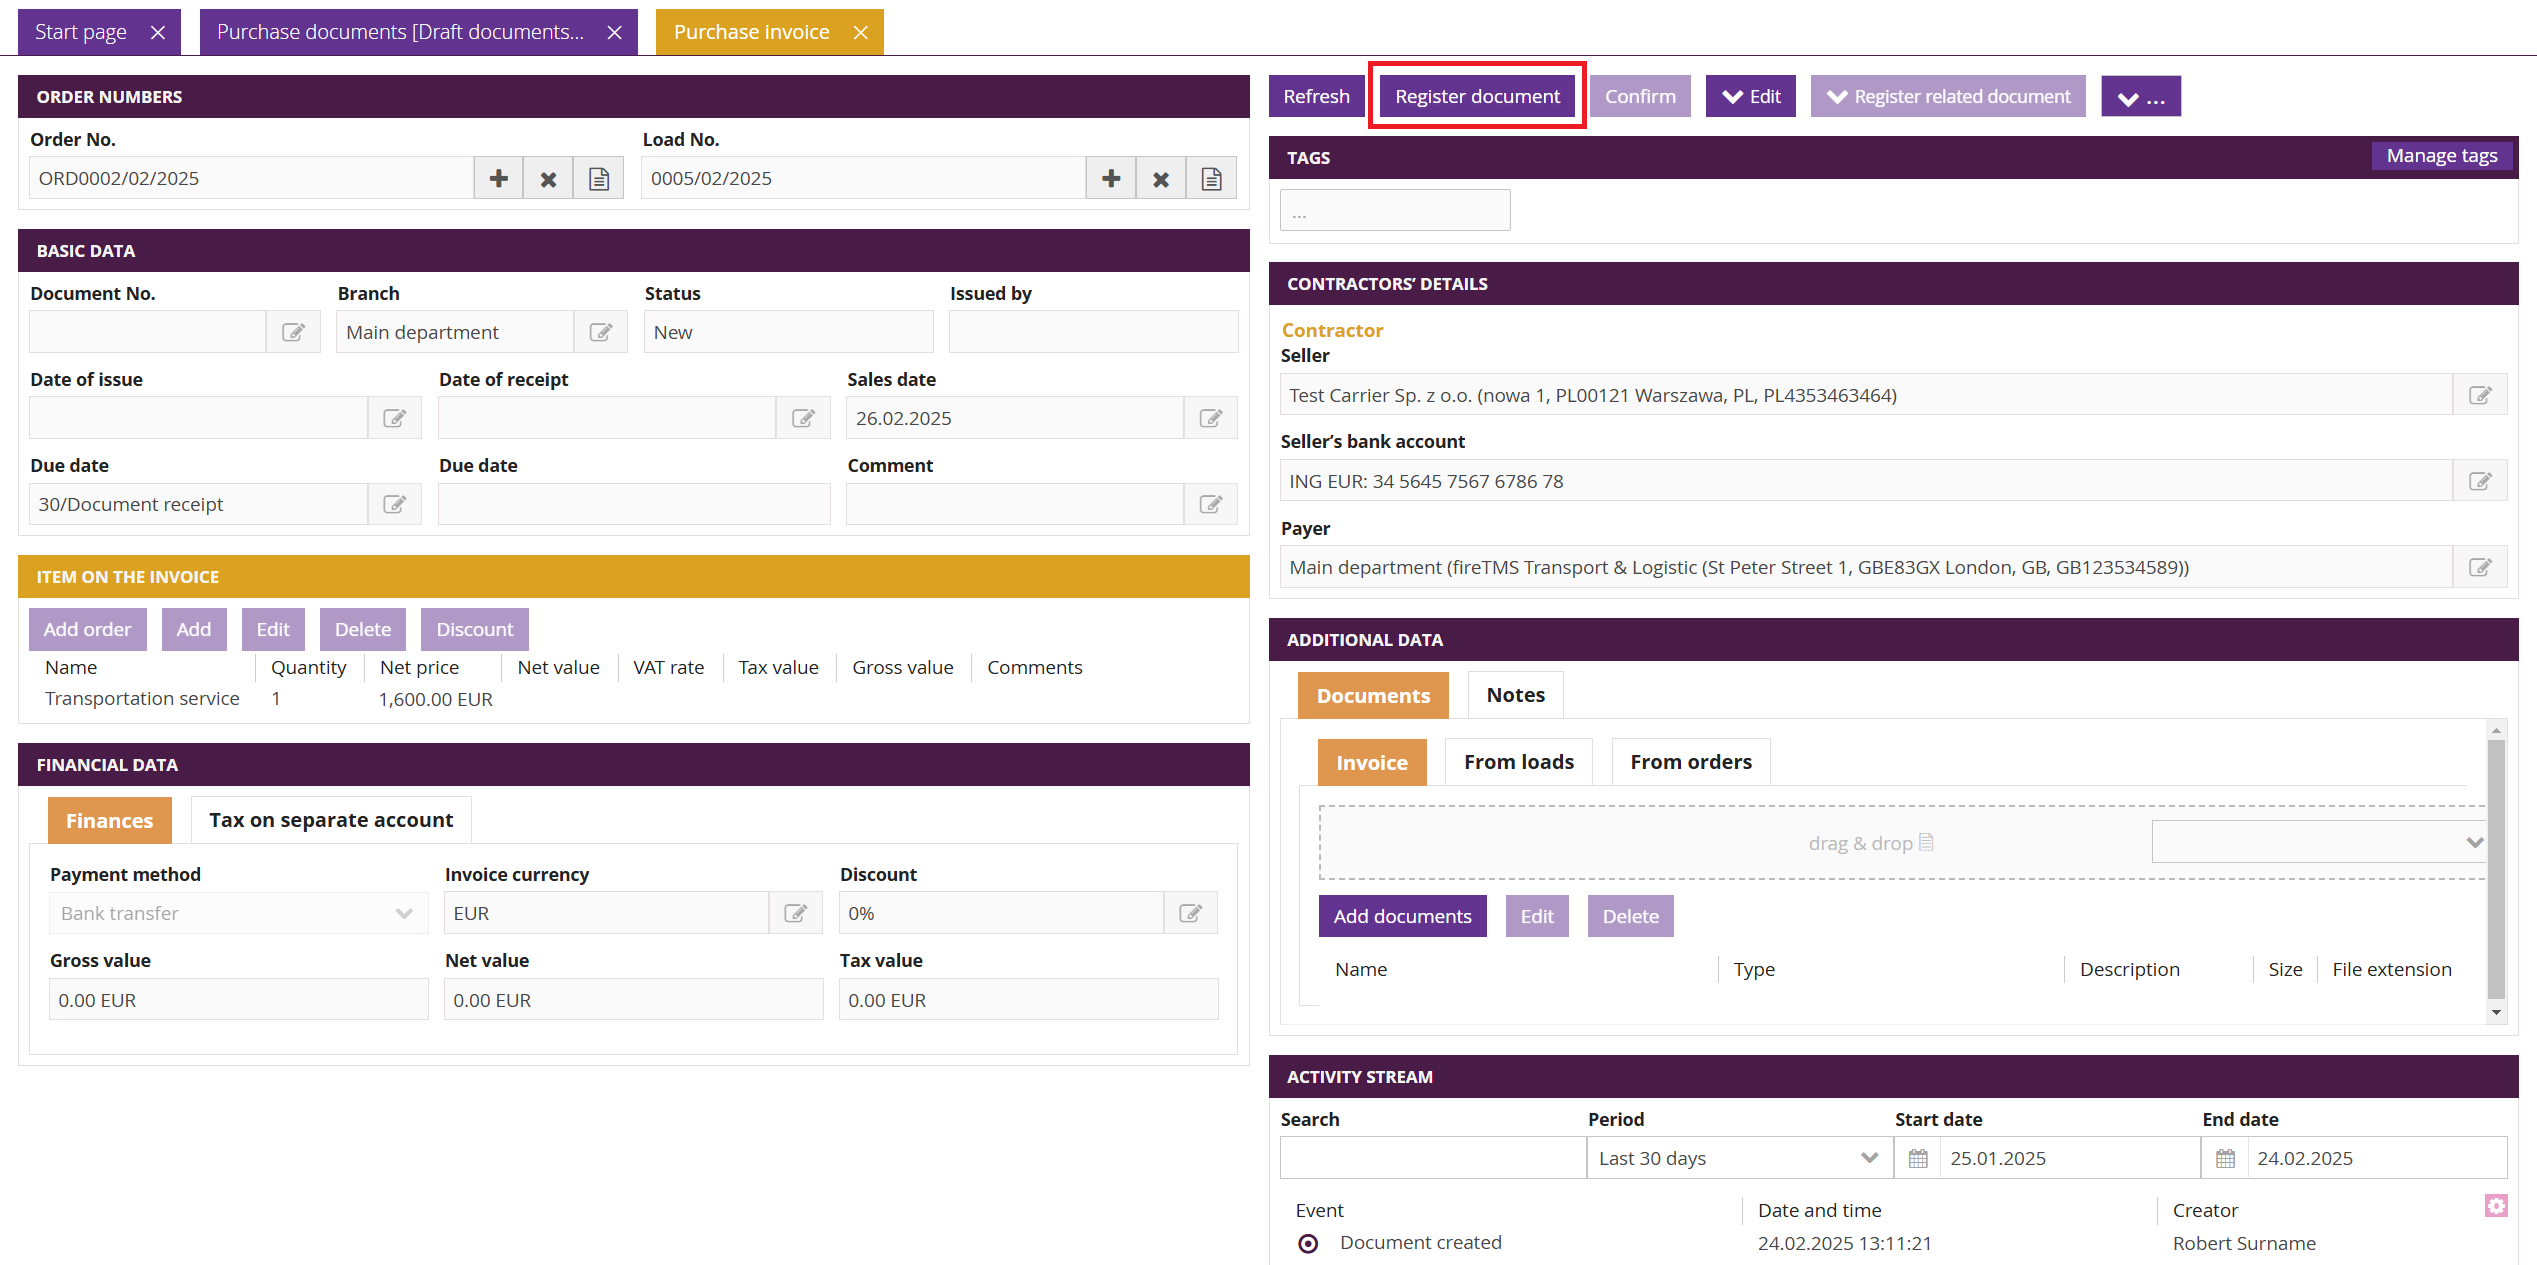Switch to Tax on separate account tab
The image size is (2537, 1265).
[331, 820]
